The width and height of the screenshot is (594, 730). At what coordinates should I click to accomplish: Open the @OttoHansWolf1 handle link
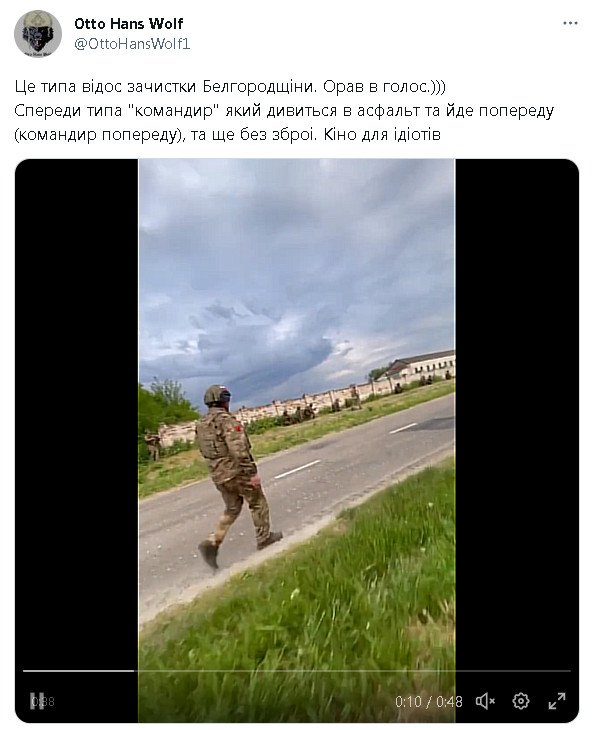pos(132,44)
